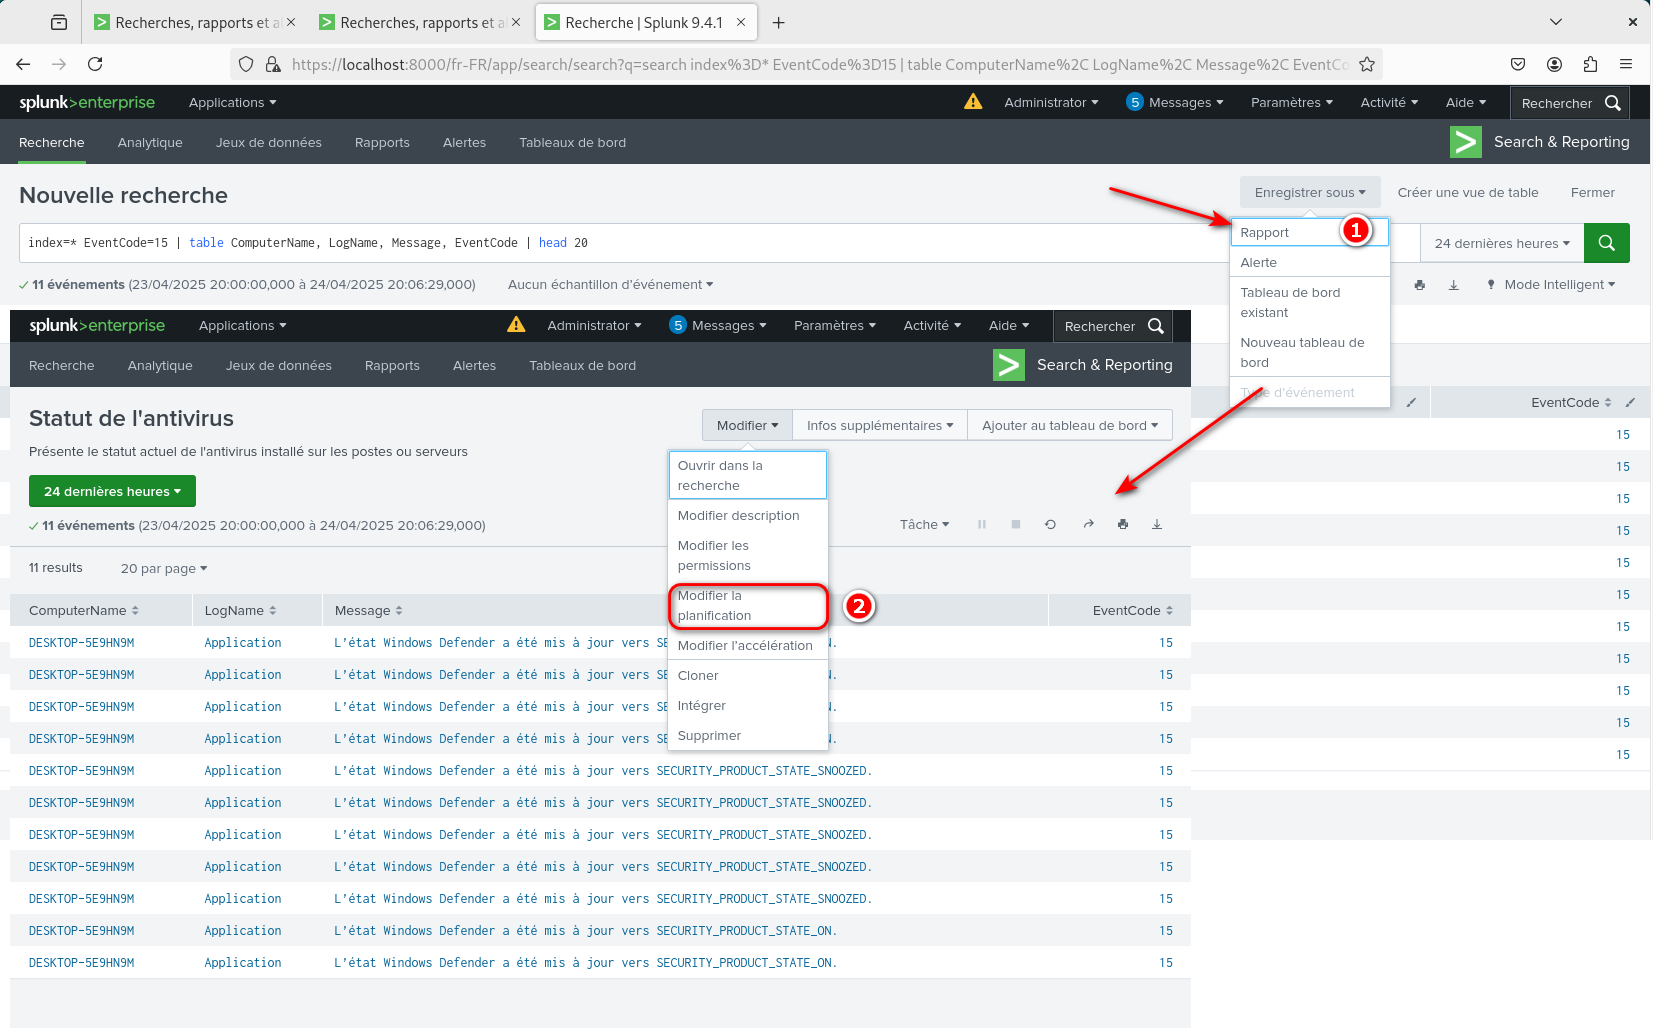Switch to the Rapports tab in the top Splunk nav

[382, 142]
